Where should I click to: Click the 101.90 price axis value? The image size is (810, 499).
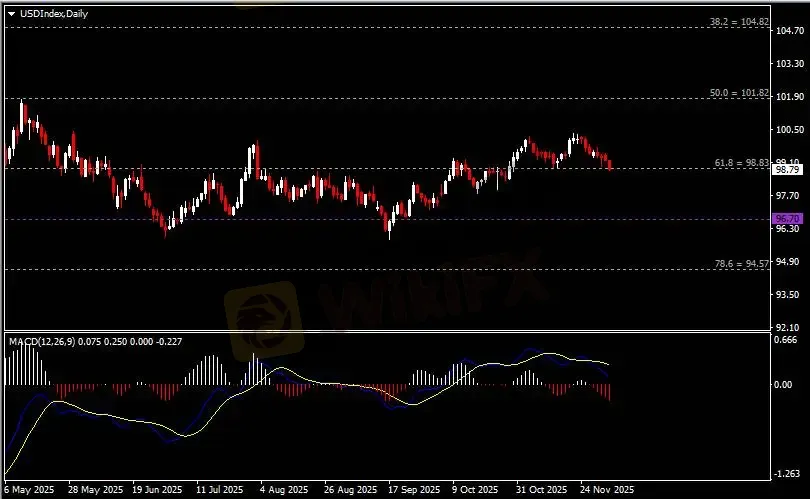tap(790, 97)
